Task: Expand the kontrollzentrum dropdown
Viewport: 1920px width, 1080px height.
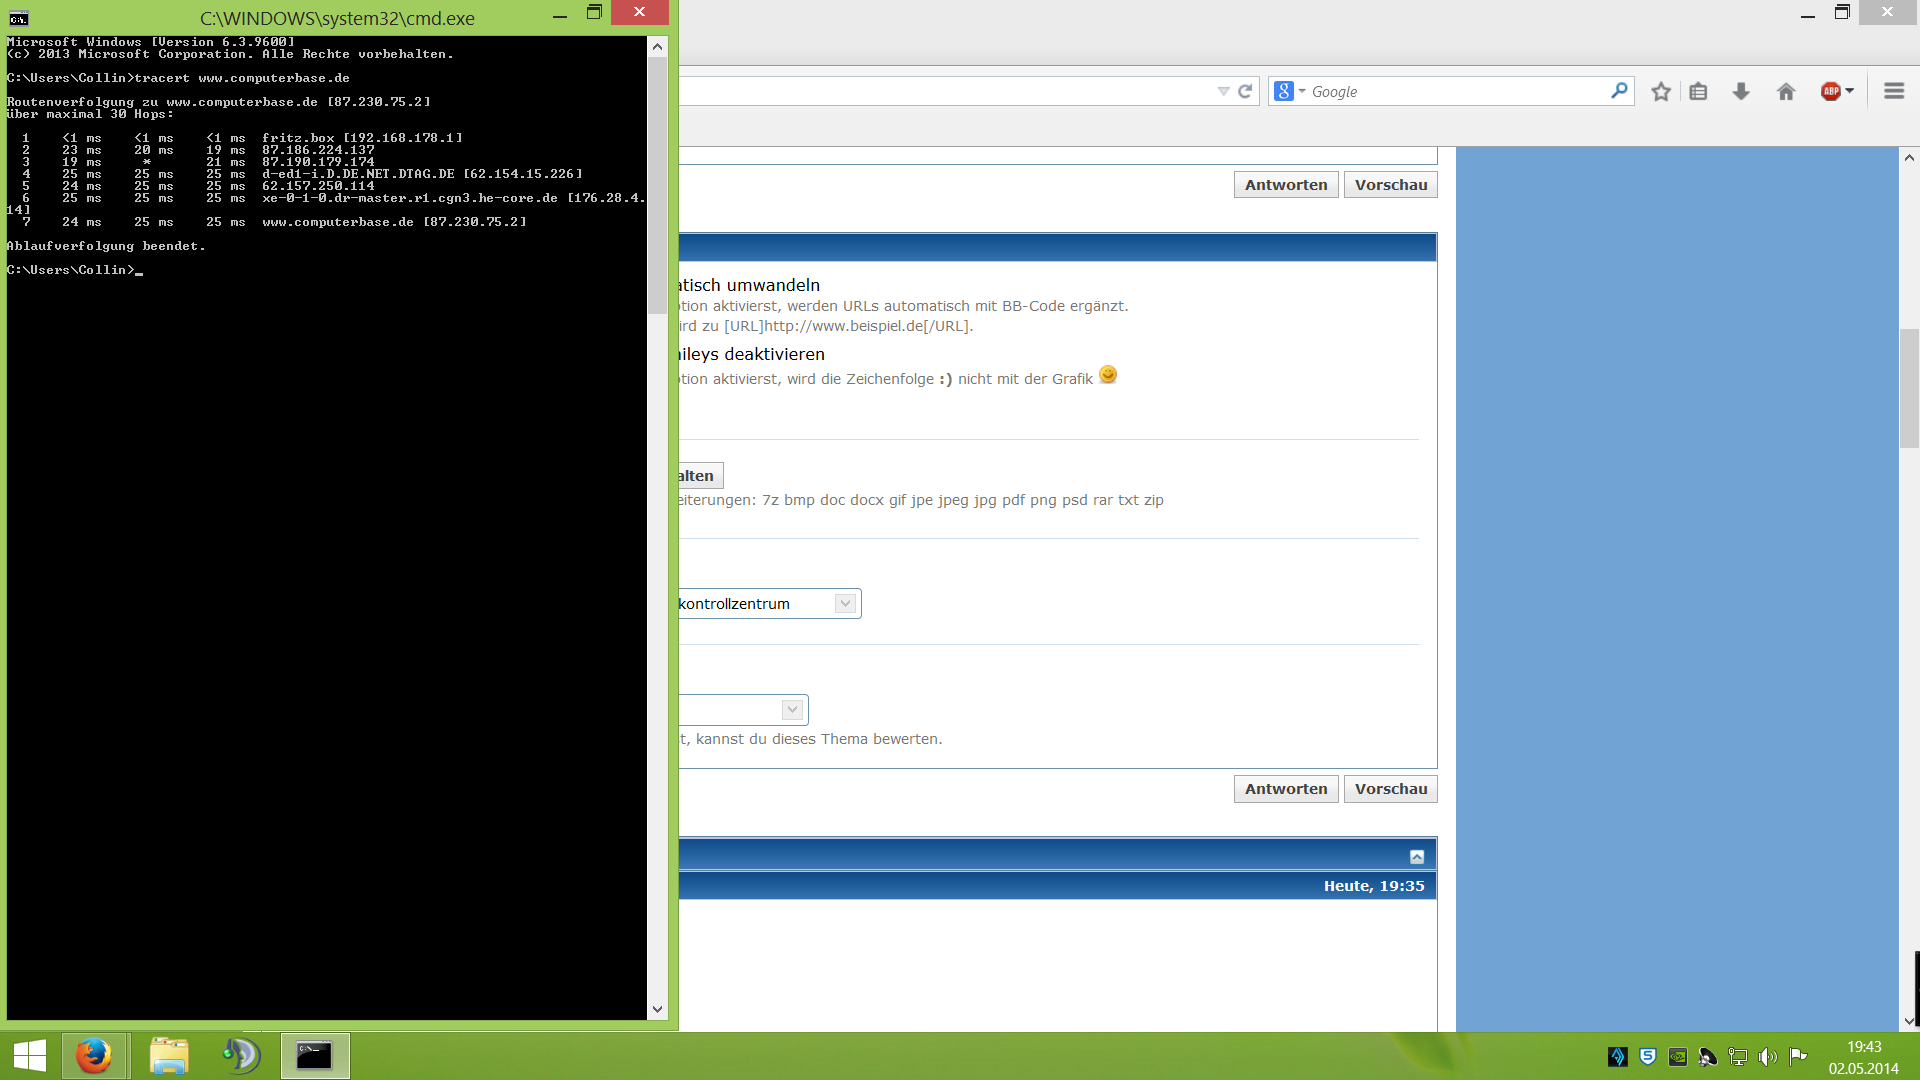Action: (x=845, y=604)
